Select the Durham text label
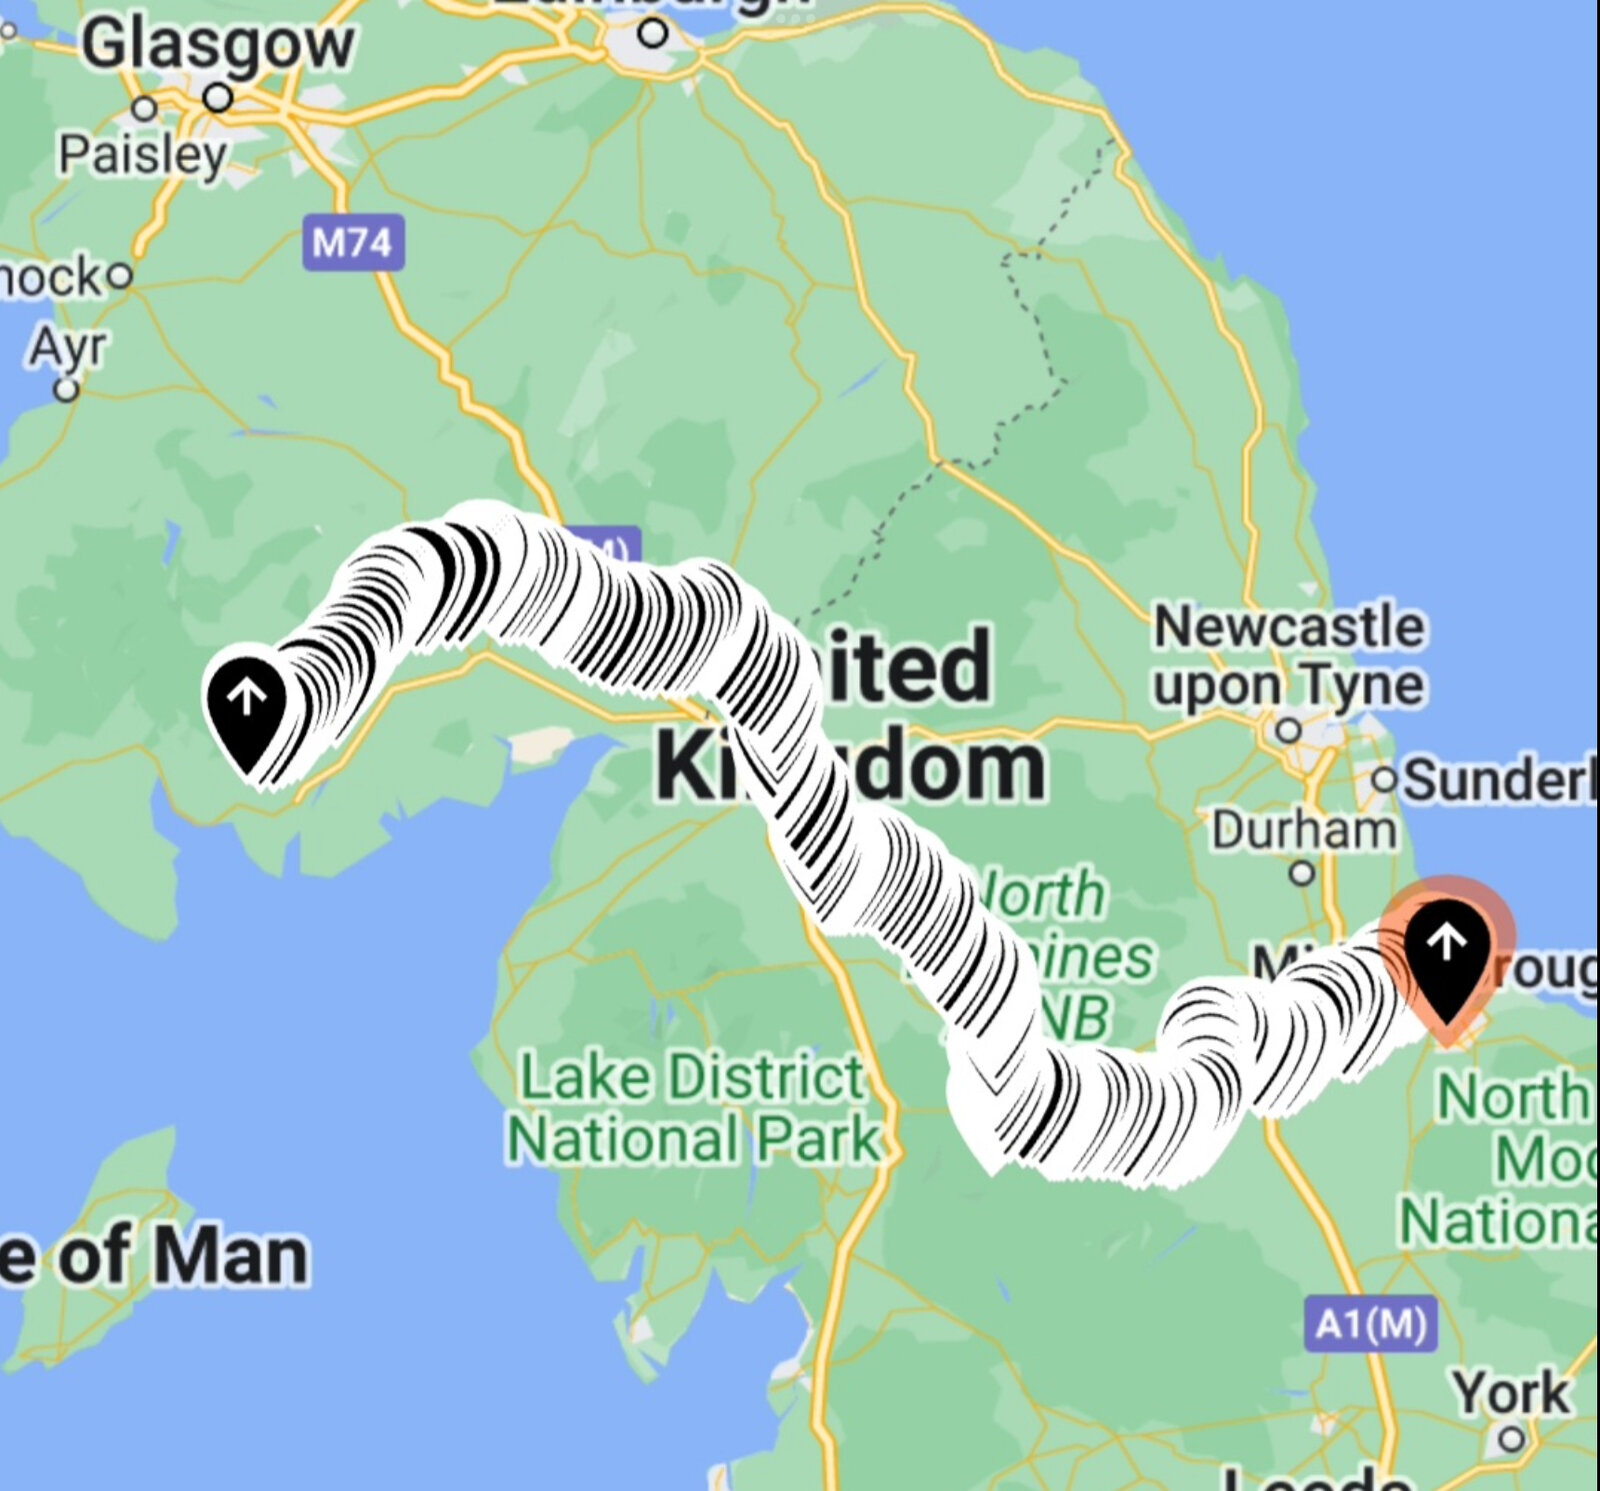The height and width of the screenshot is (1491, 1600). 1305,830
